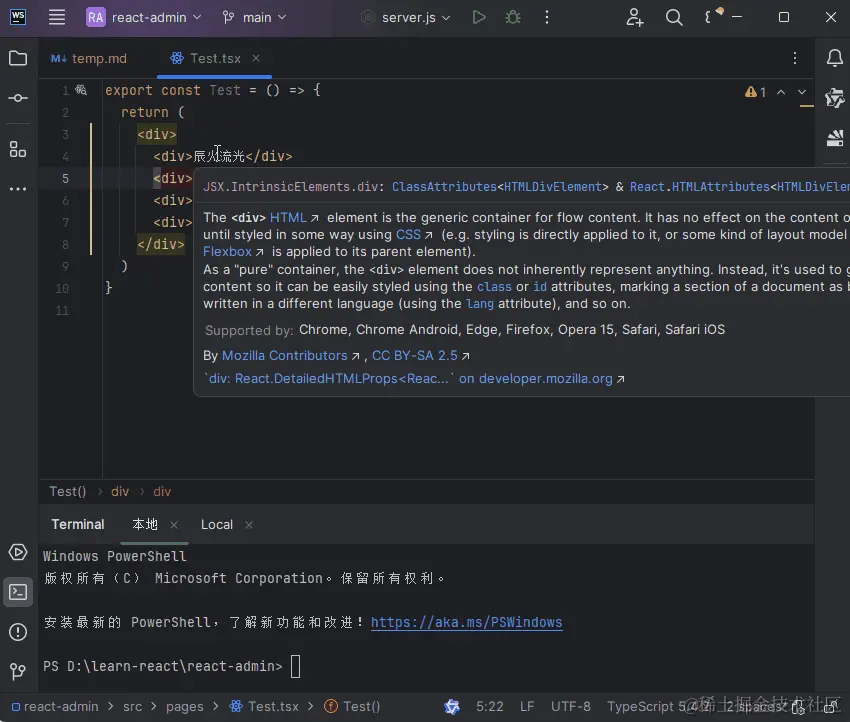
Task: Go to previous highlighted problem
Action: click(781, 92)
